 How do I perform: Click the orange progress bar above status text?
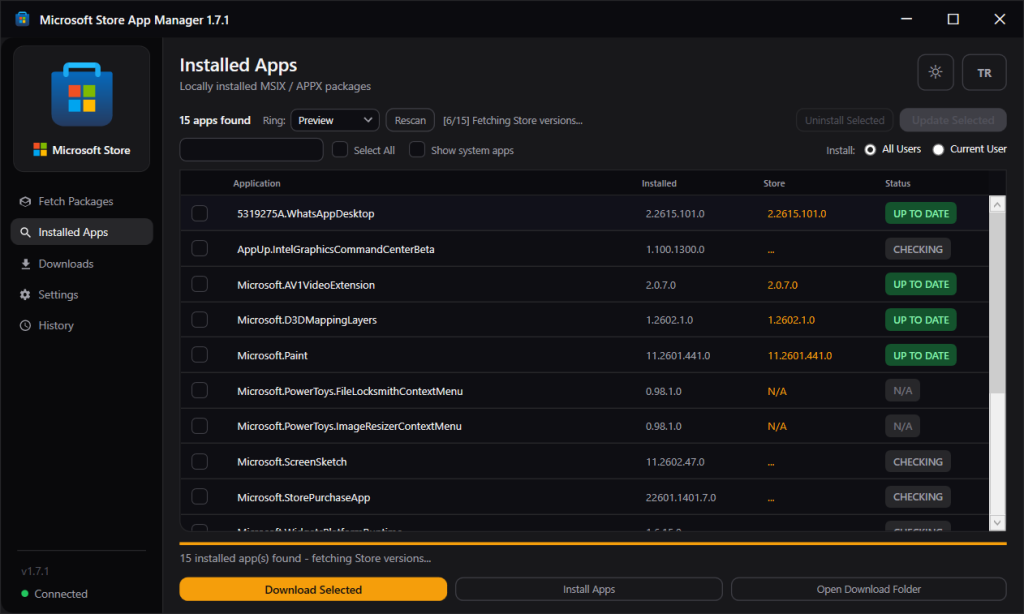click(x=592, y=543)
